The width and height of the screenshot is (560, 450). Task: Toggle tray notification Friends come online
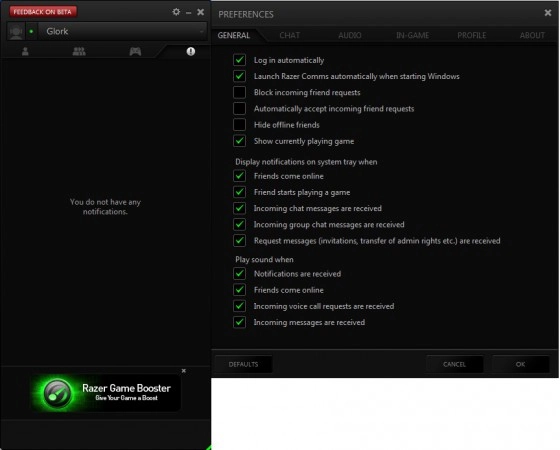pyautogui.click(x=240, y=176)
